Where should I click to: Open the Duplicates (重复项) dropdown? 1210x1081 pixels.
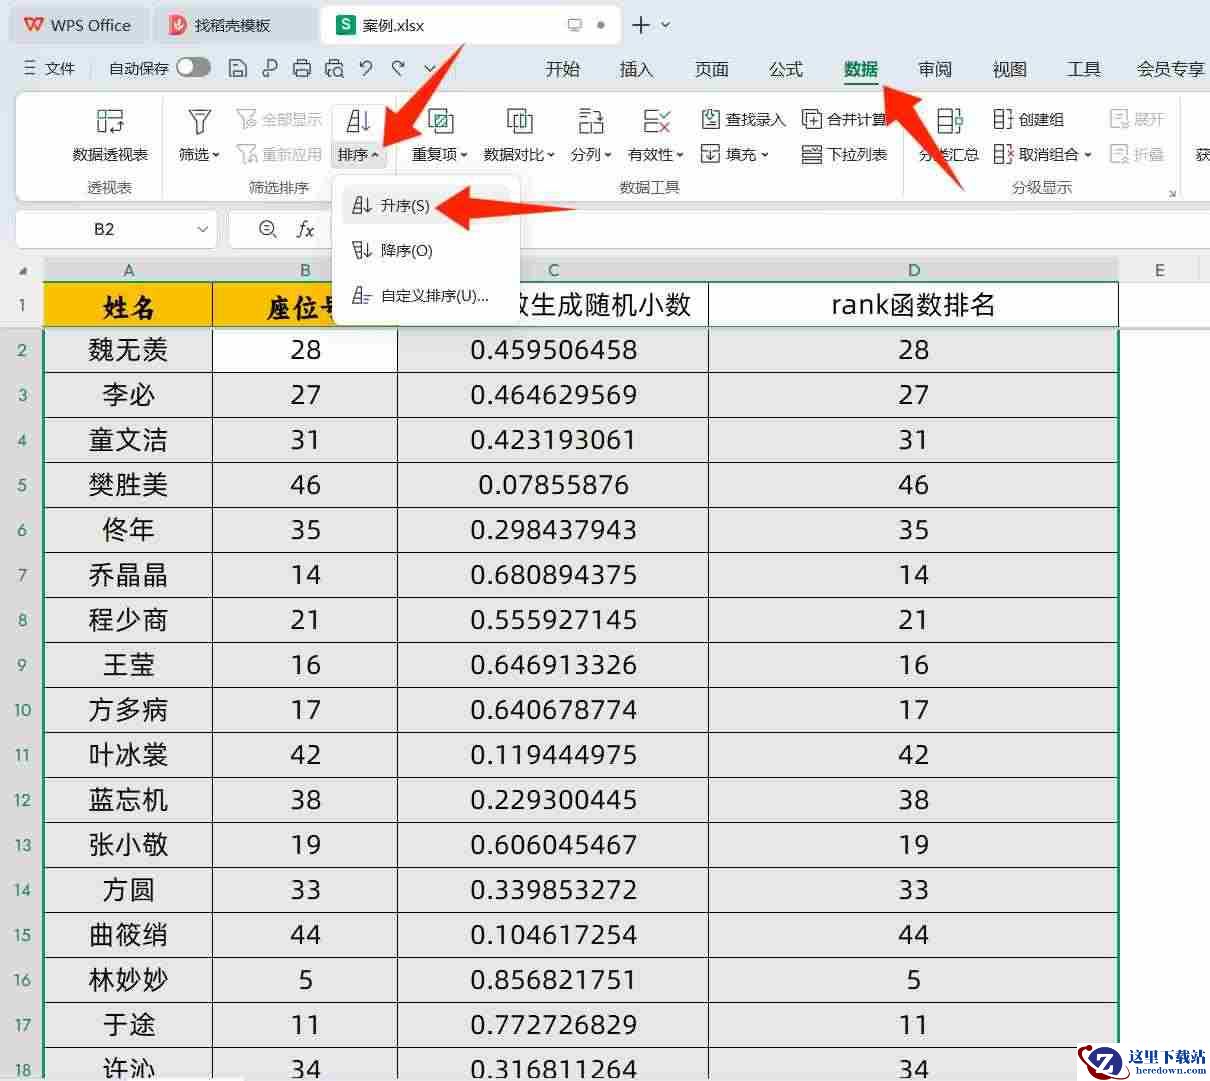click(x=440, y=154)
